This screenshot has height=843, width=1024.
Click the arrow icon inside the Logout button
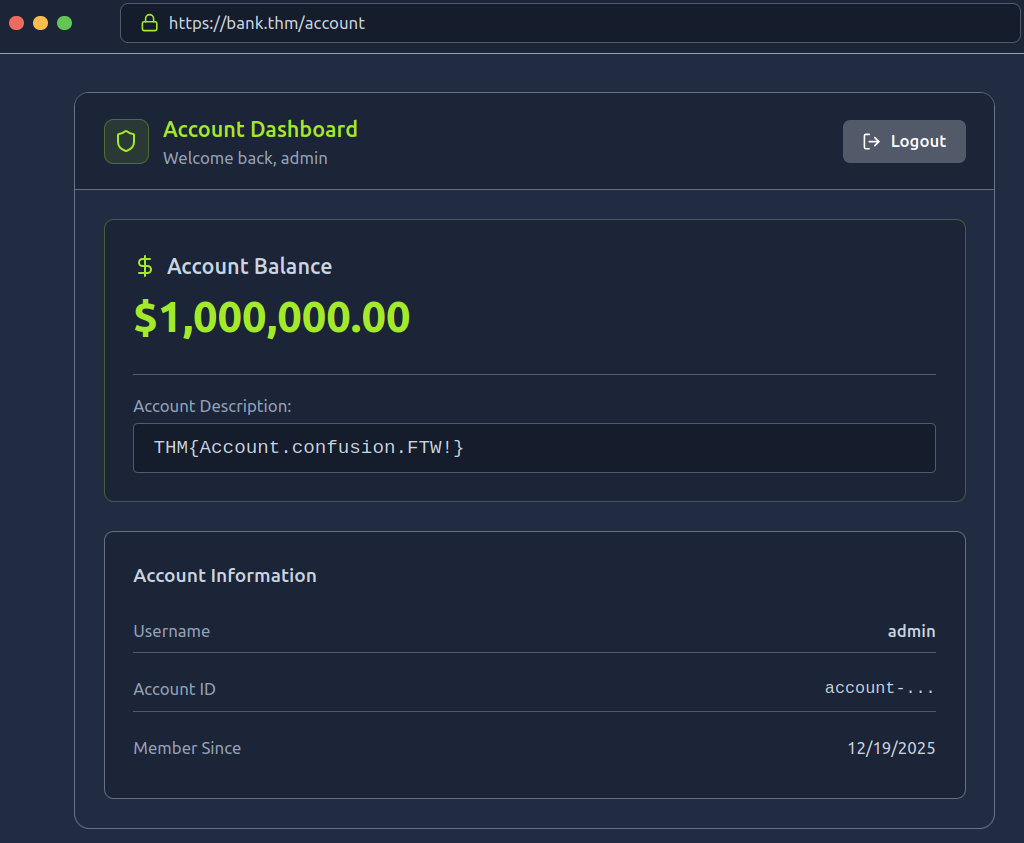[x=871, y=141]
